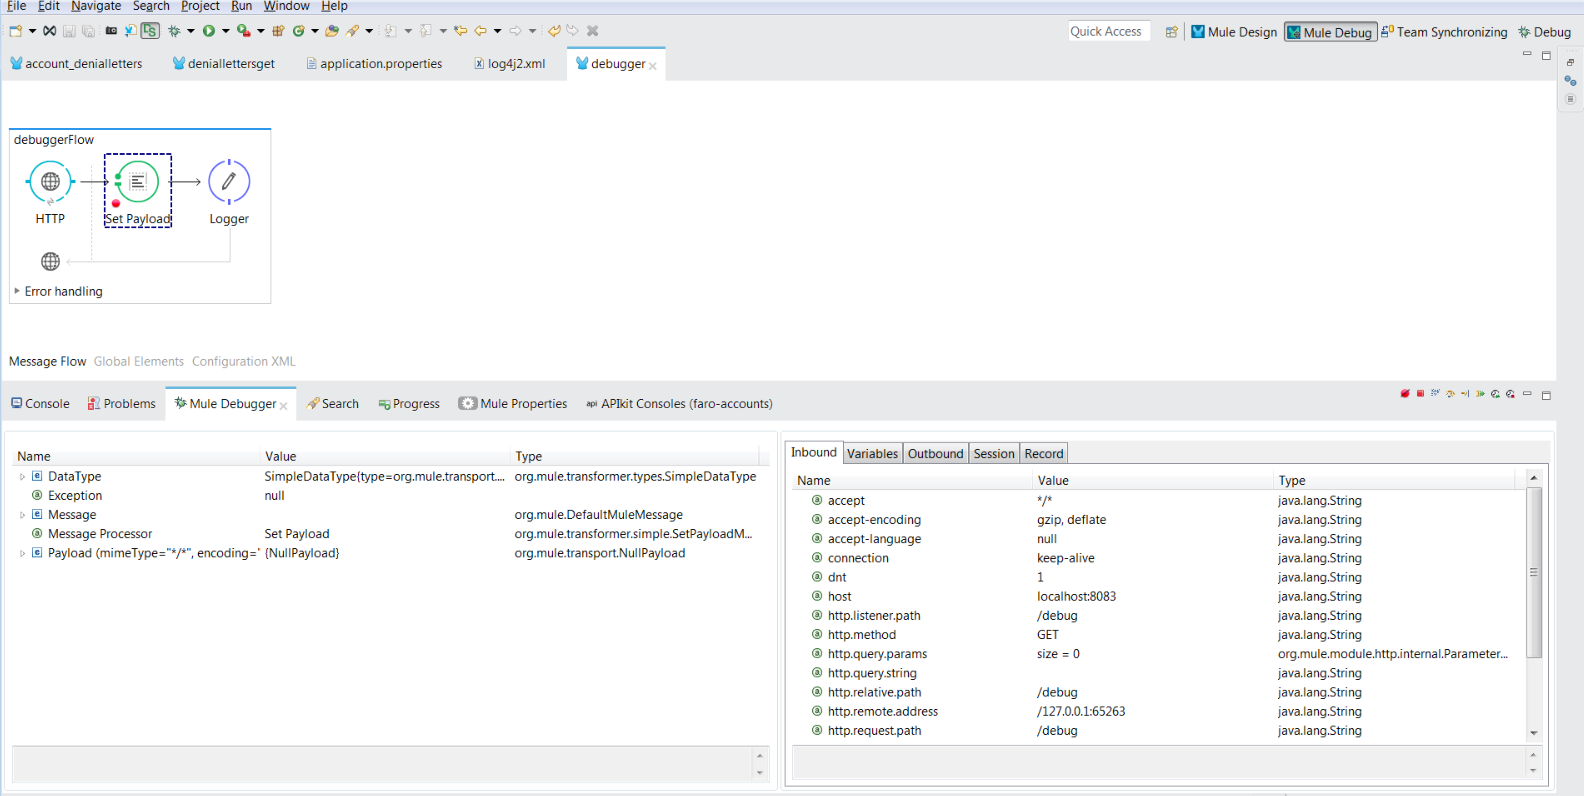The image size is (1584, 796).
Task: Click the green Run button in the toolbar
Action: [x=209, y=31]
